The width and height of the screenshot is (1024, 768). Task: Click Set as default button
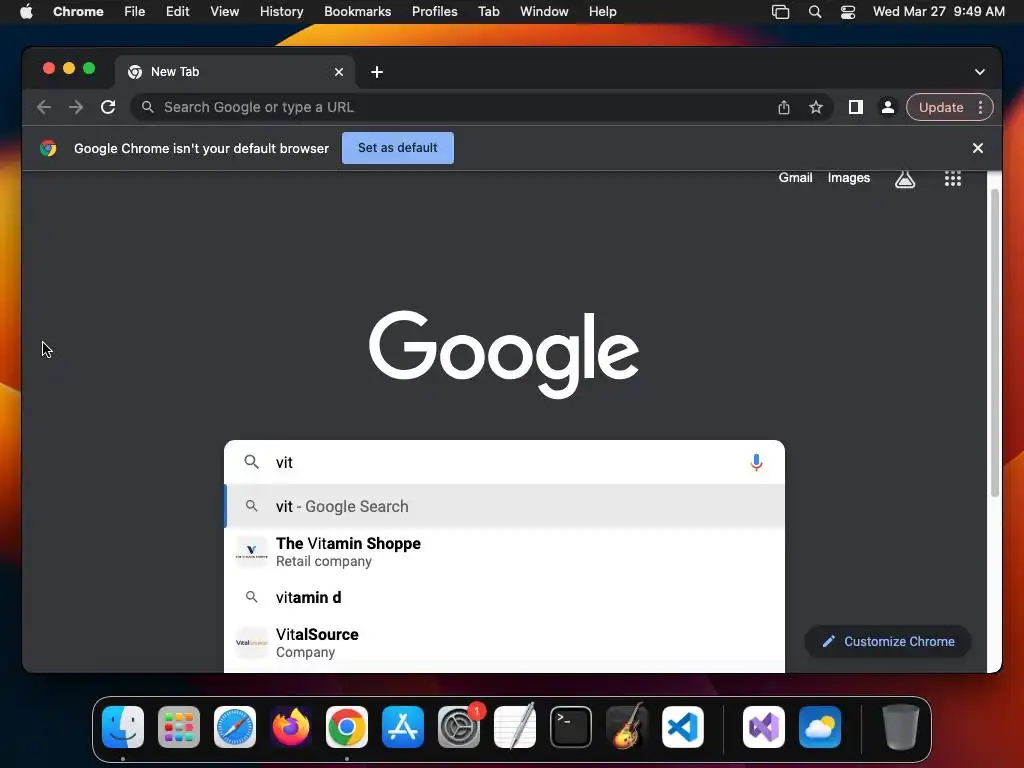tap(398, 148)
